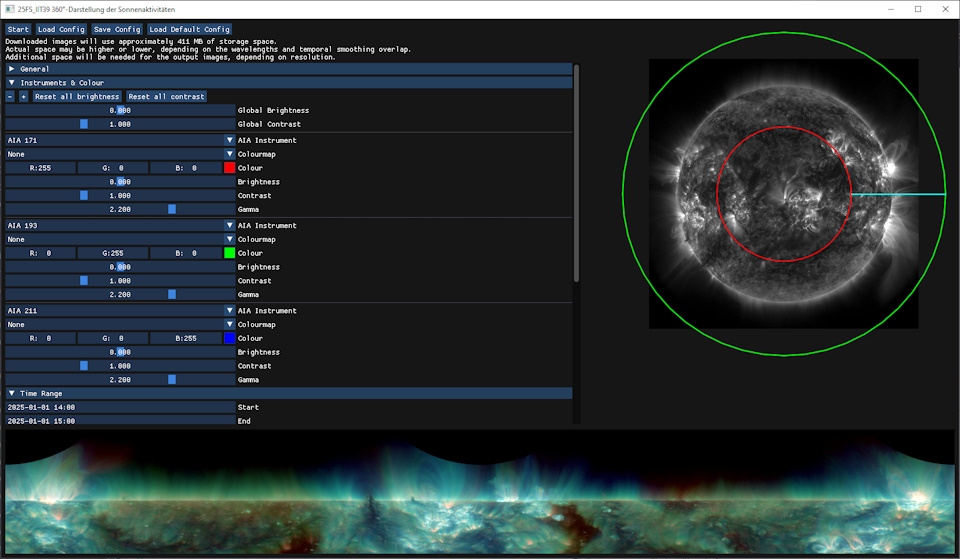Viewport: 960px width, 559px height.
Task: Remove an instrument with minus button
Action: 10,97
